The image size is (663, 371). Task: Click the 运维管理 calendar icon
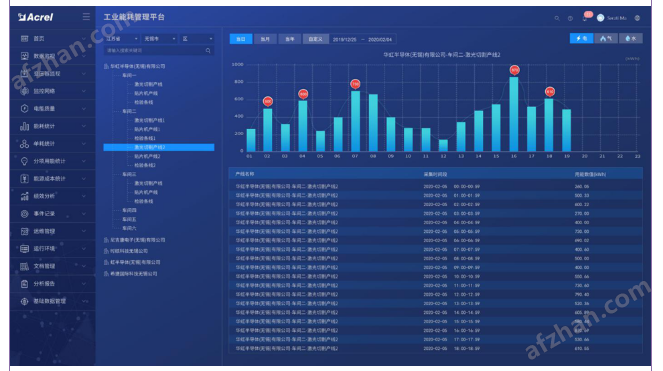point(25,231)
